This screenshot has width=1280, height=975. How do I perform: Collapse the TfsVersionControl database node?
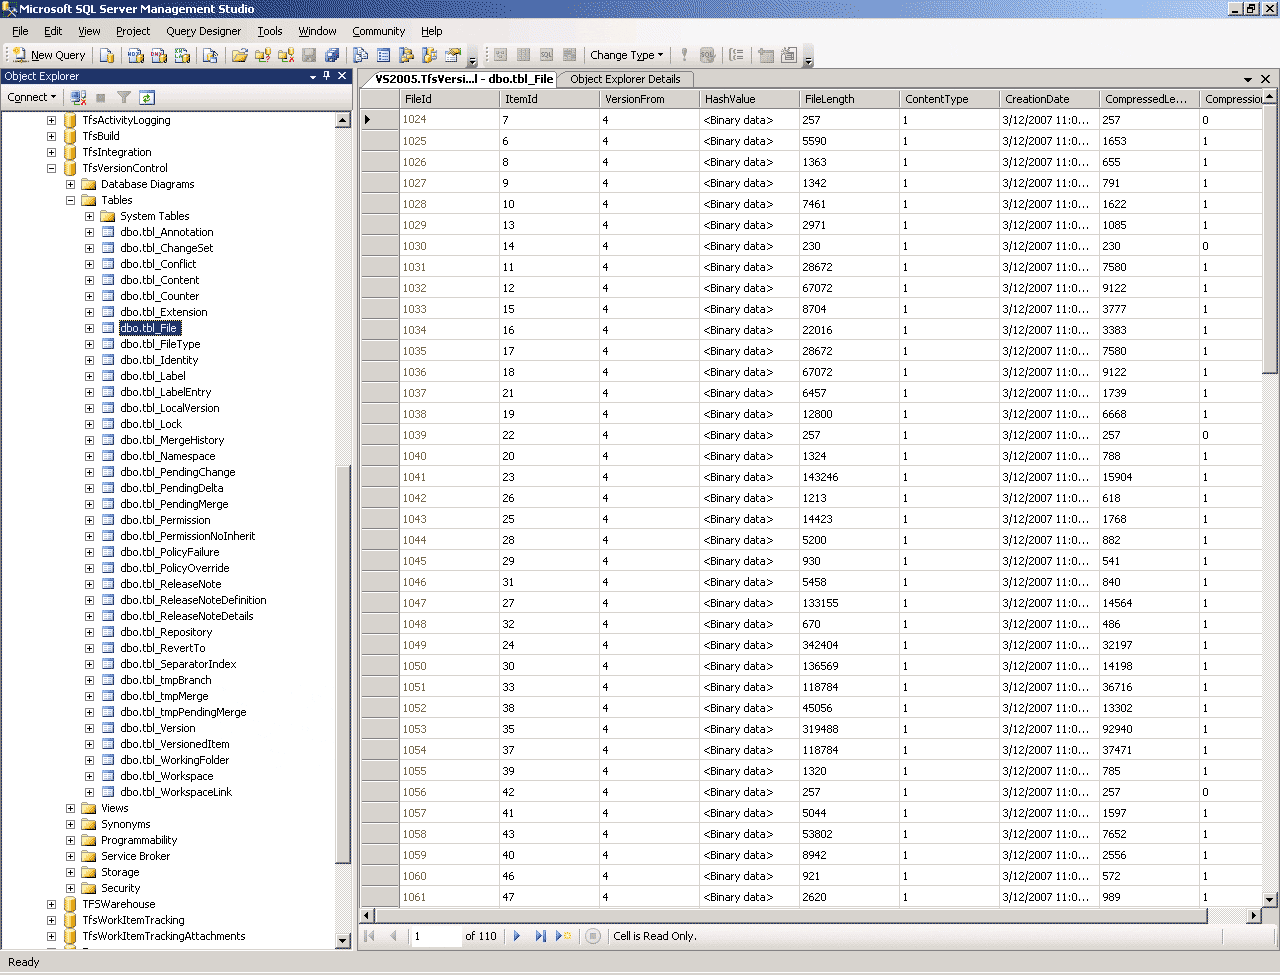click(x=51, y=168)
